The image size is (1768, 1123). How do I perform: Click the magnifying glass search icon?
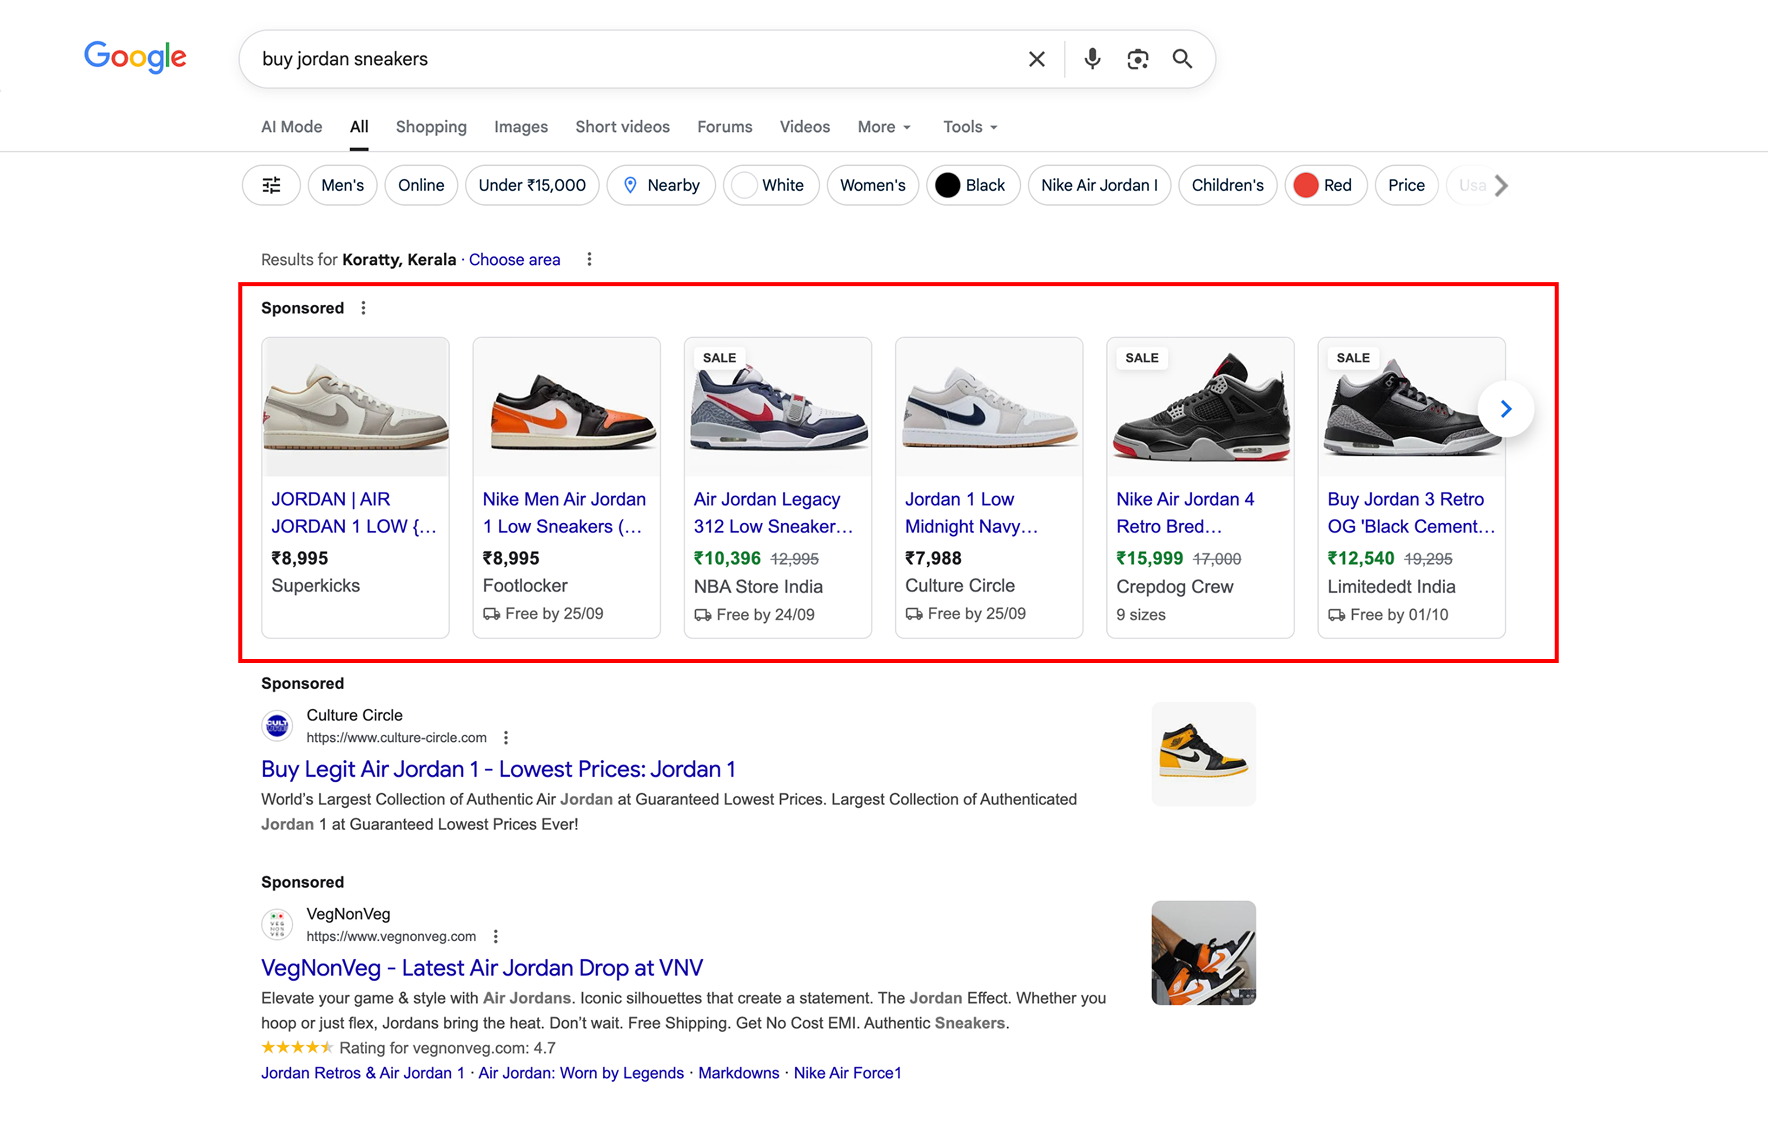1182,59
